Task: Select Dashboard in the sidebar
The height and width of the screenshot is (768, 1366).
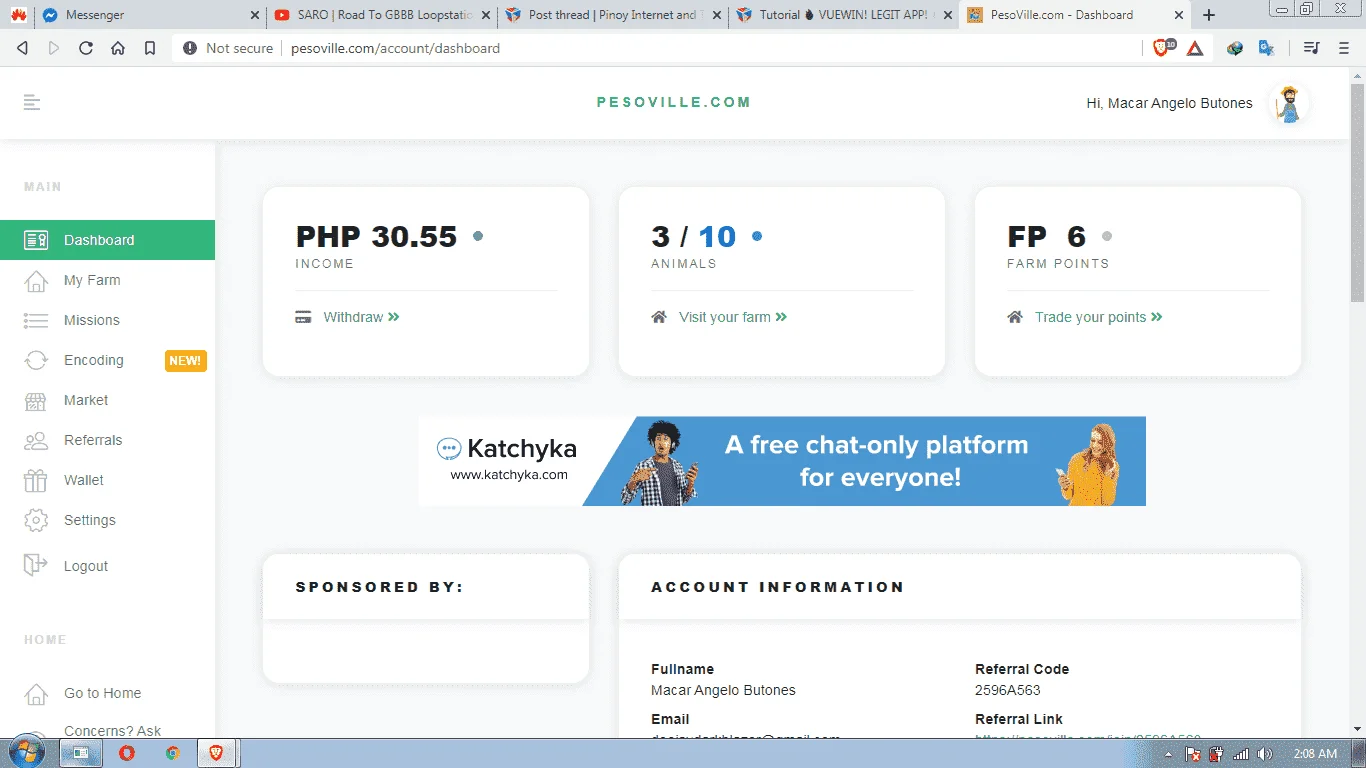Action: click(107, 240)
